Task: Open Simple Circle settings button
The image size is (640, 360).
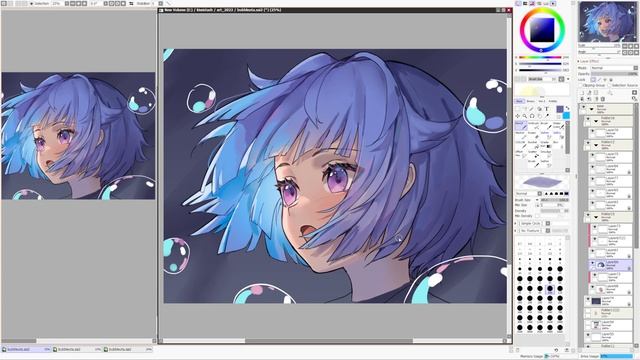Action: click(548, 223)
